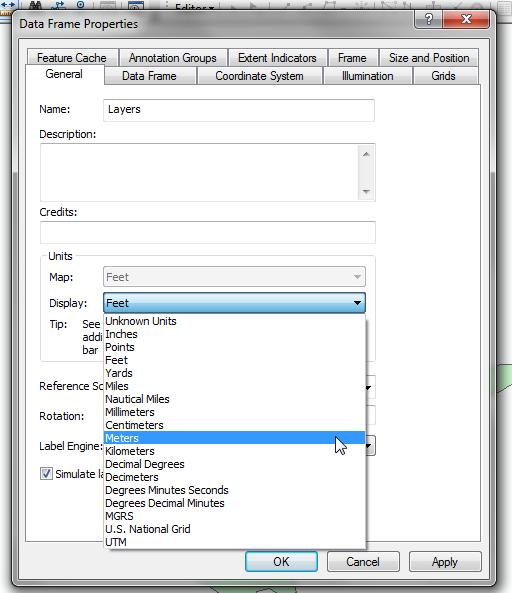Click the Apply button
This screenshot has height=593, width=512.
(445, 562)
